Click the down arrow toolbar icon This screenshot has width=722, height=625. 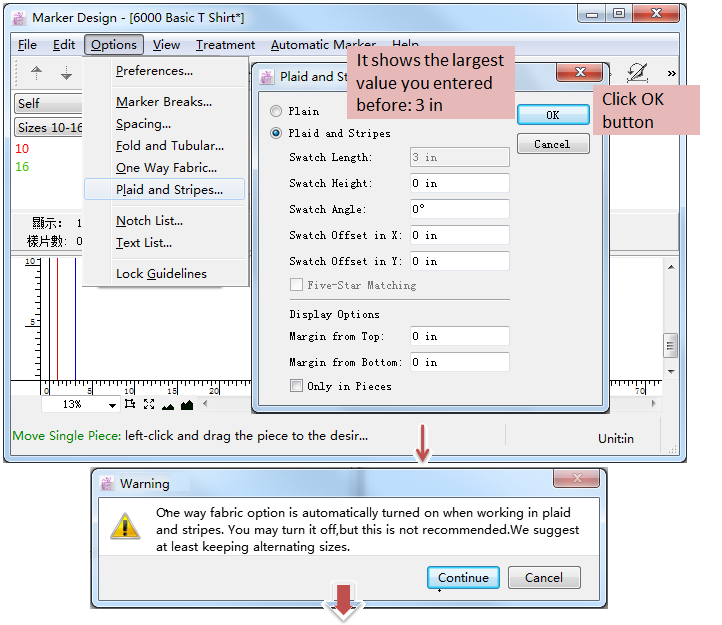click(x=67, y=72)
